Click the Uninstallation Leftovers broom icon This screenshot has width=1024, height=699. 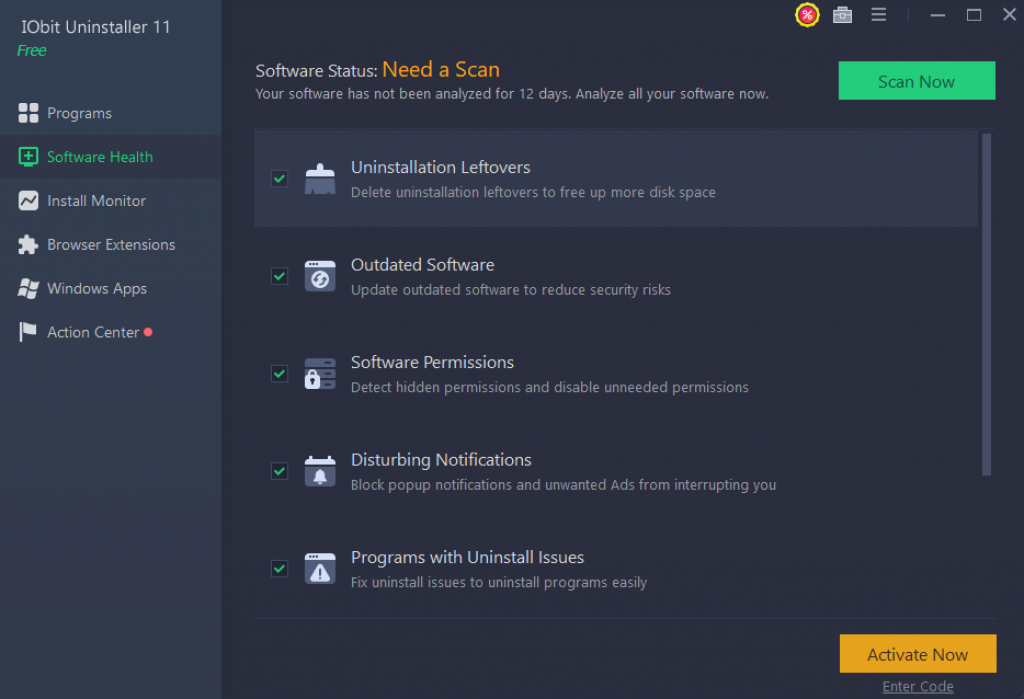(320, 179)
